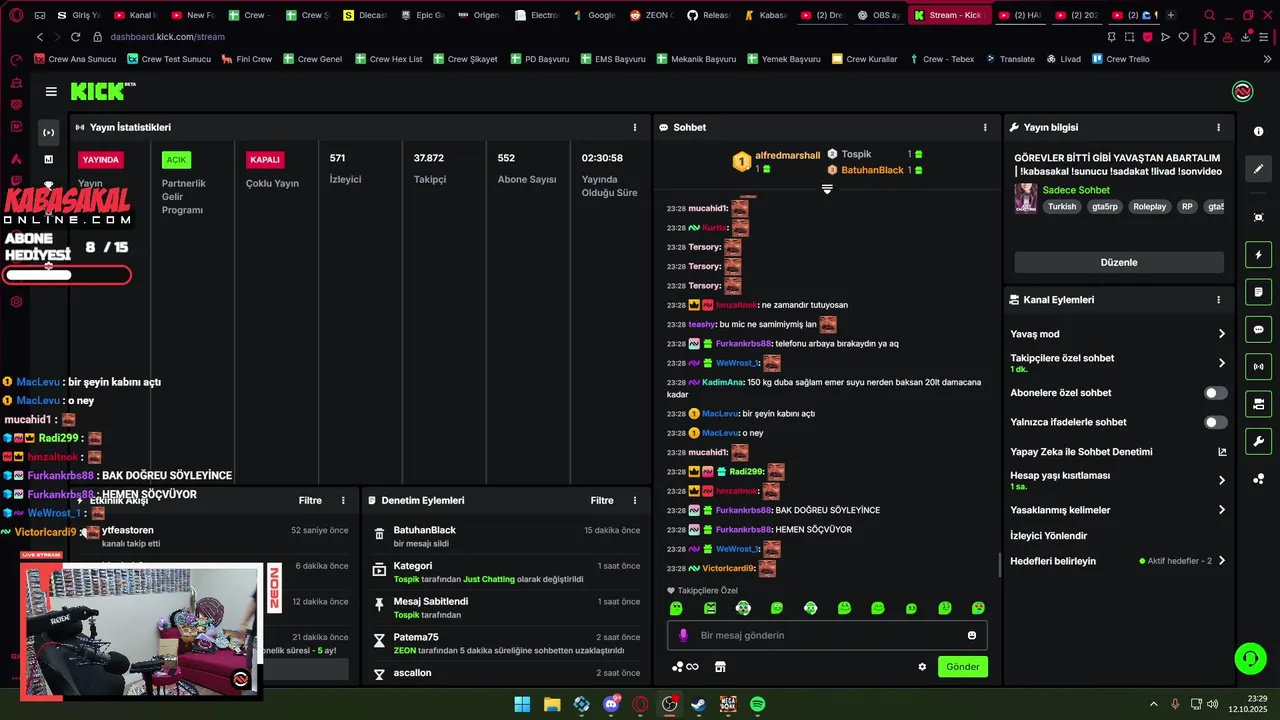Open Steam from the Windows taskbar

698,704
